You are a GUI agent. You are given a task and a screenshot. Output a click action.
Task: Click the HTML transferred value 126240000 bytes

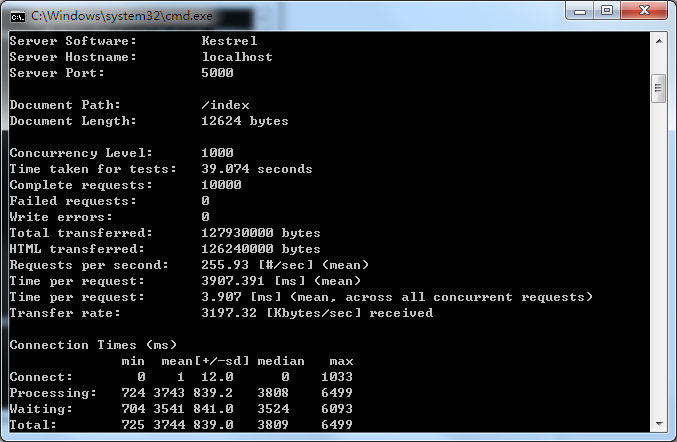261,249
